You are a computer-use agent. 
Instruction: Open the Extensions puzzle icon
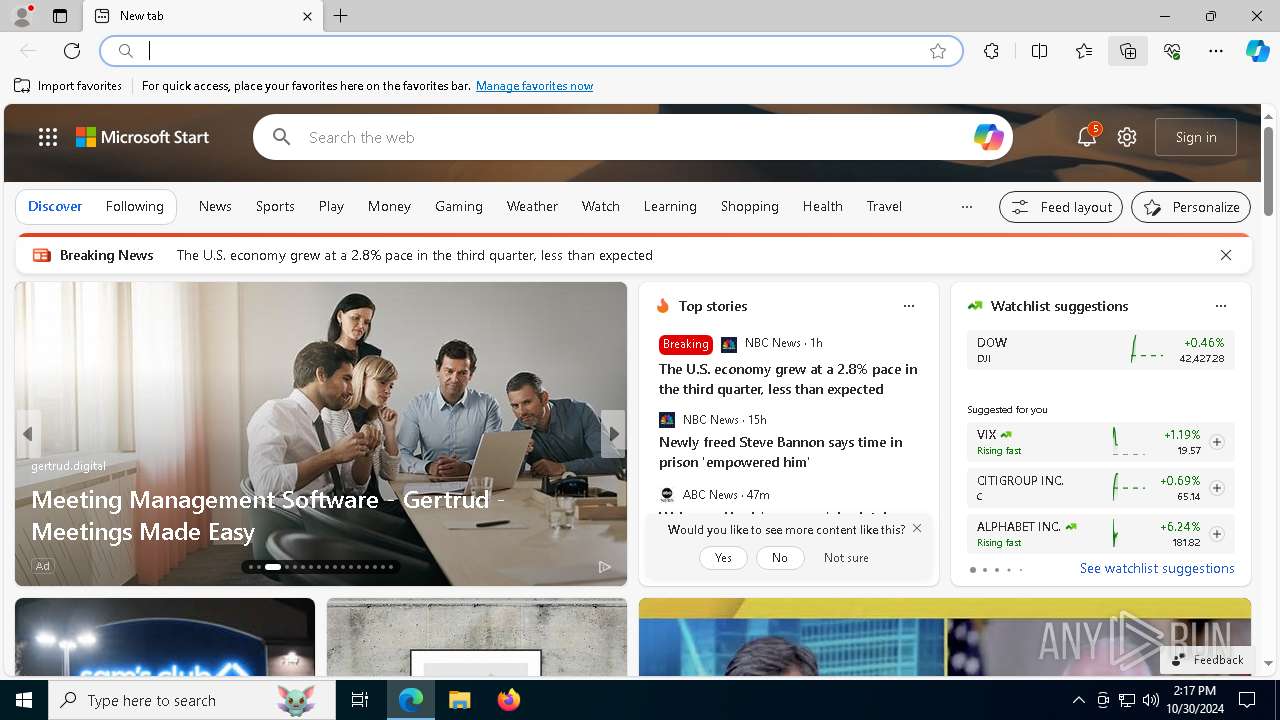991,51
